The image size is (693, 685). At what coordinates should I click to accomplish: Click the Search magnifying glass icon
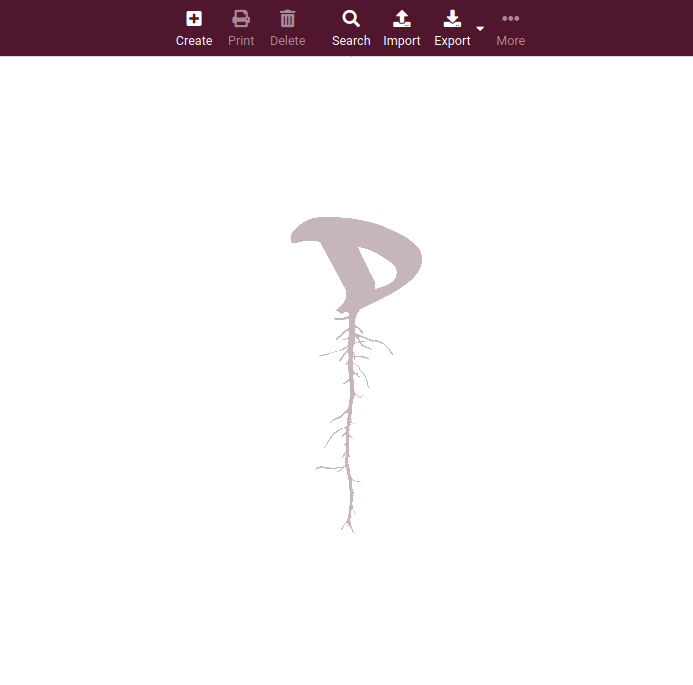point(351,18)
